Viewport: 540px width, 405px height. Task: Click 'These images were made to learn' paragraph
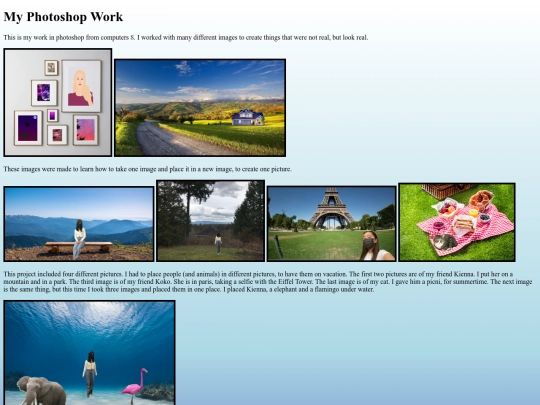pos(147,169)
